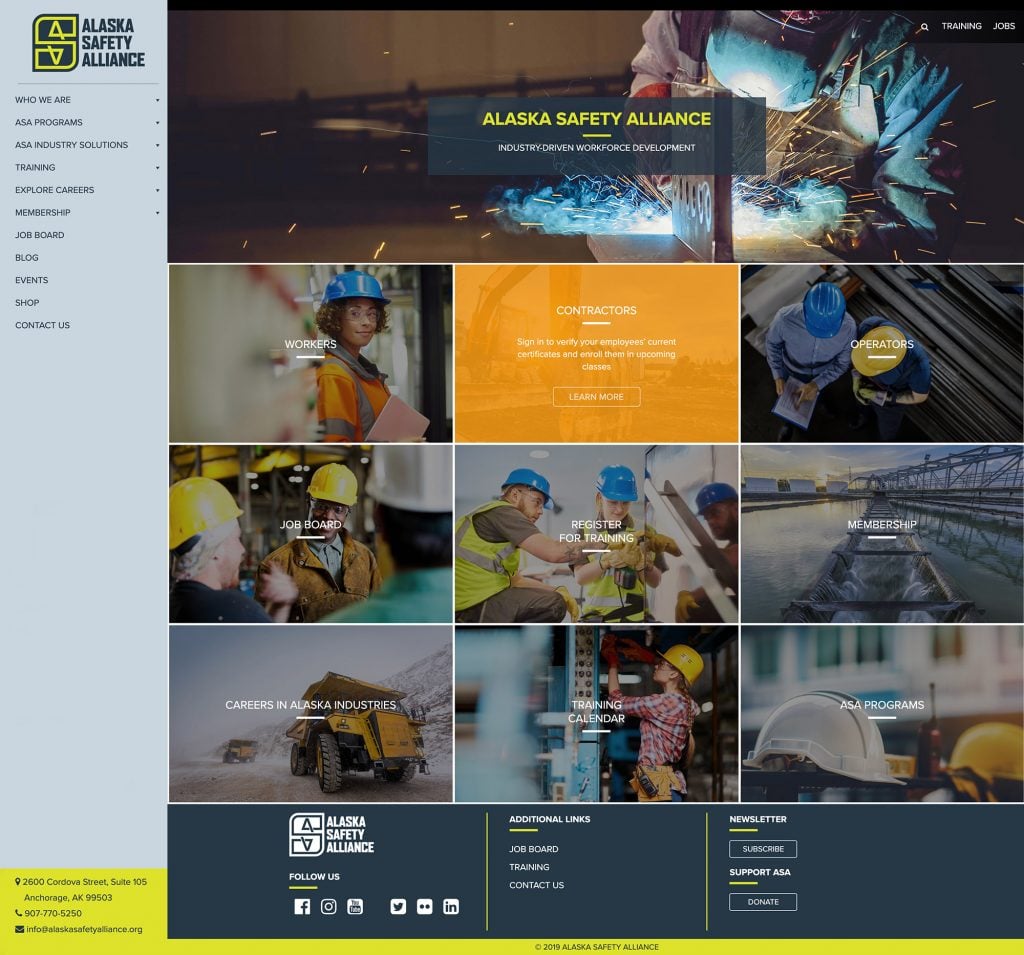Click the white footer Alaska Safety Alliance logo
The height and width of the screenshot is (955, 1024).
(x=331, y=835)
